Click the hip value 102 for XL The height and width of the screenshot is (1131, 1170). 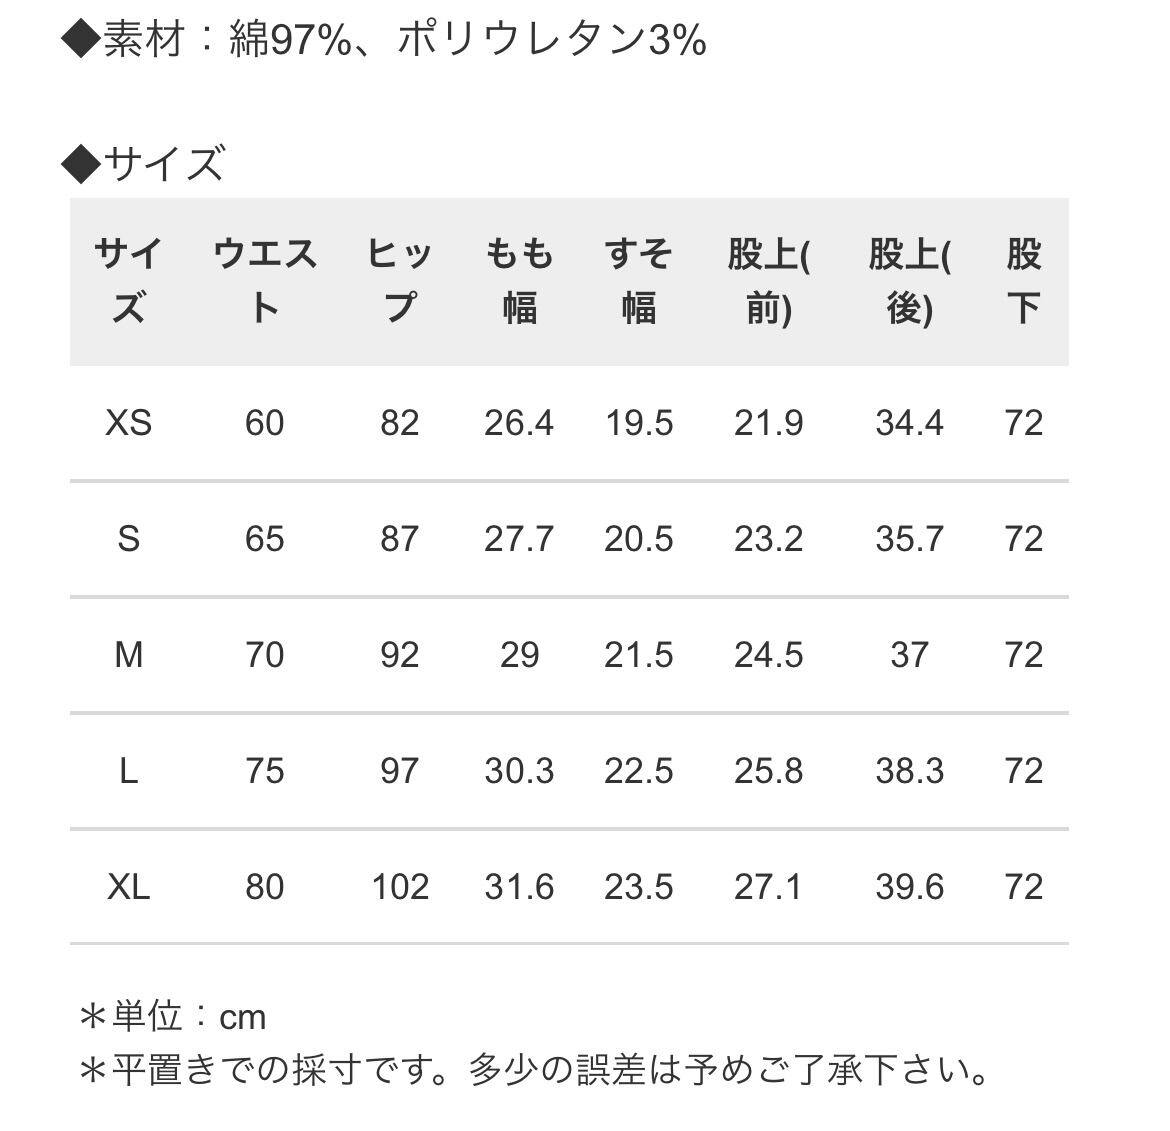tap(400, 887)
